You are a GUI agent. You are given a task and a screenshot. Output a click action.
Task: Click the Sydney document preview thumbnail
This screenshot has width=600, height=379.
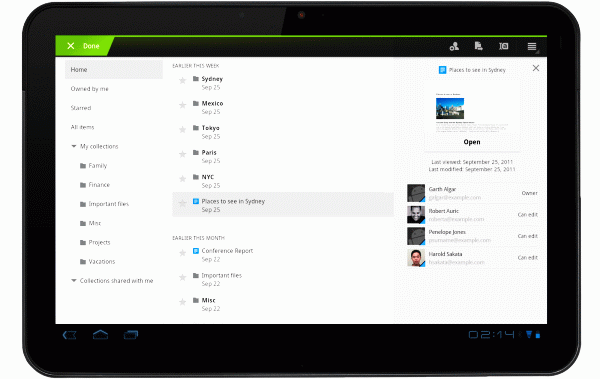471,113
